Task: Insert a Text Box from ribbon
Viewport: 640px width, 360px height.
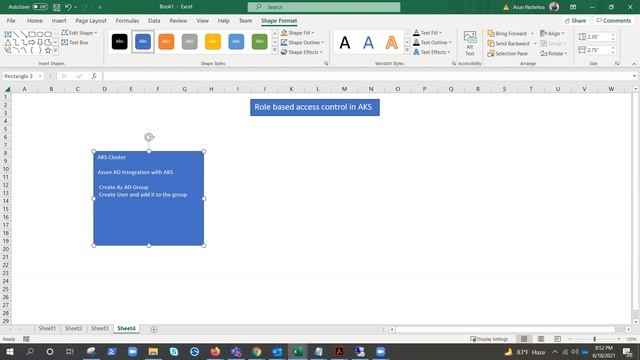Action: (75, 42)
